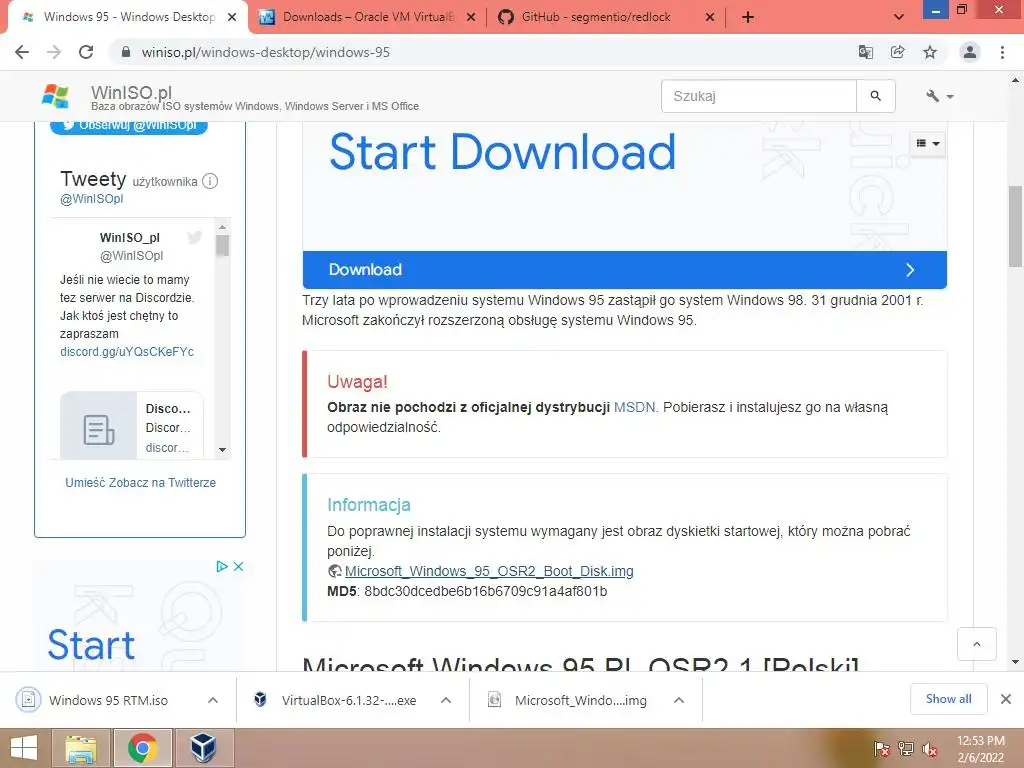Click the blue Download button
Viewport: 1024px width, 768px height.
(x=624, y=270)
